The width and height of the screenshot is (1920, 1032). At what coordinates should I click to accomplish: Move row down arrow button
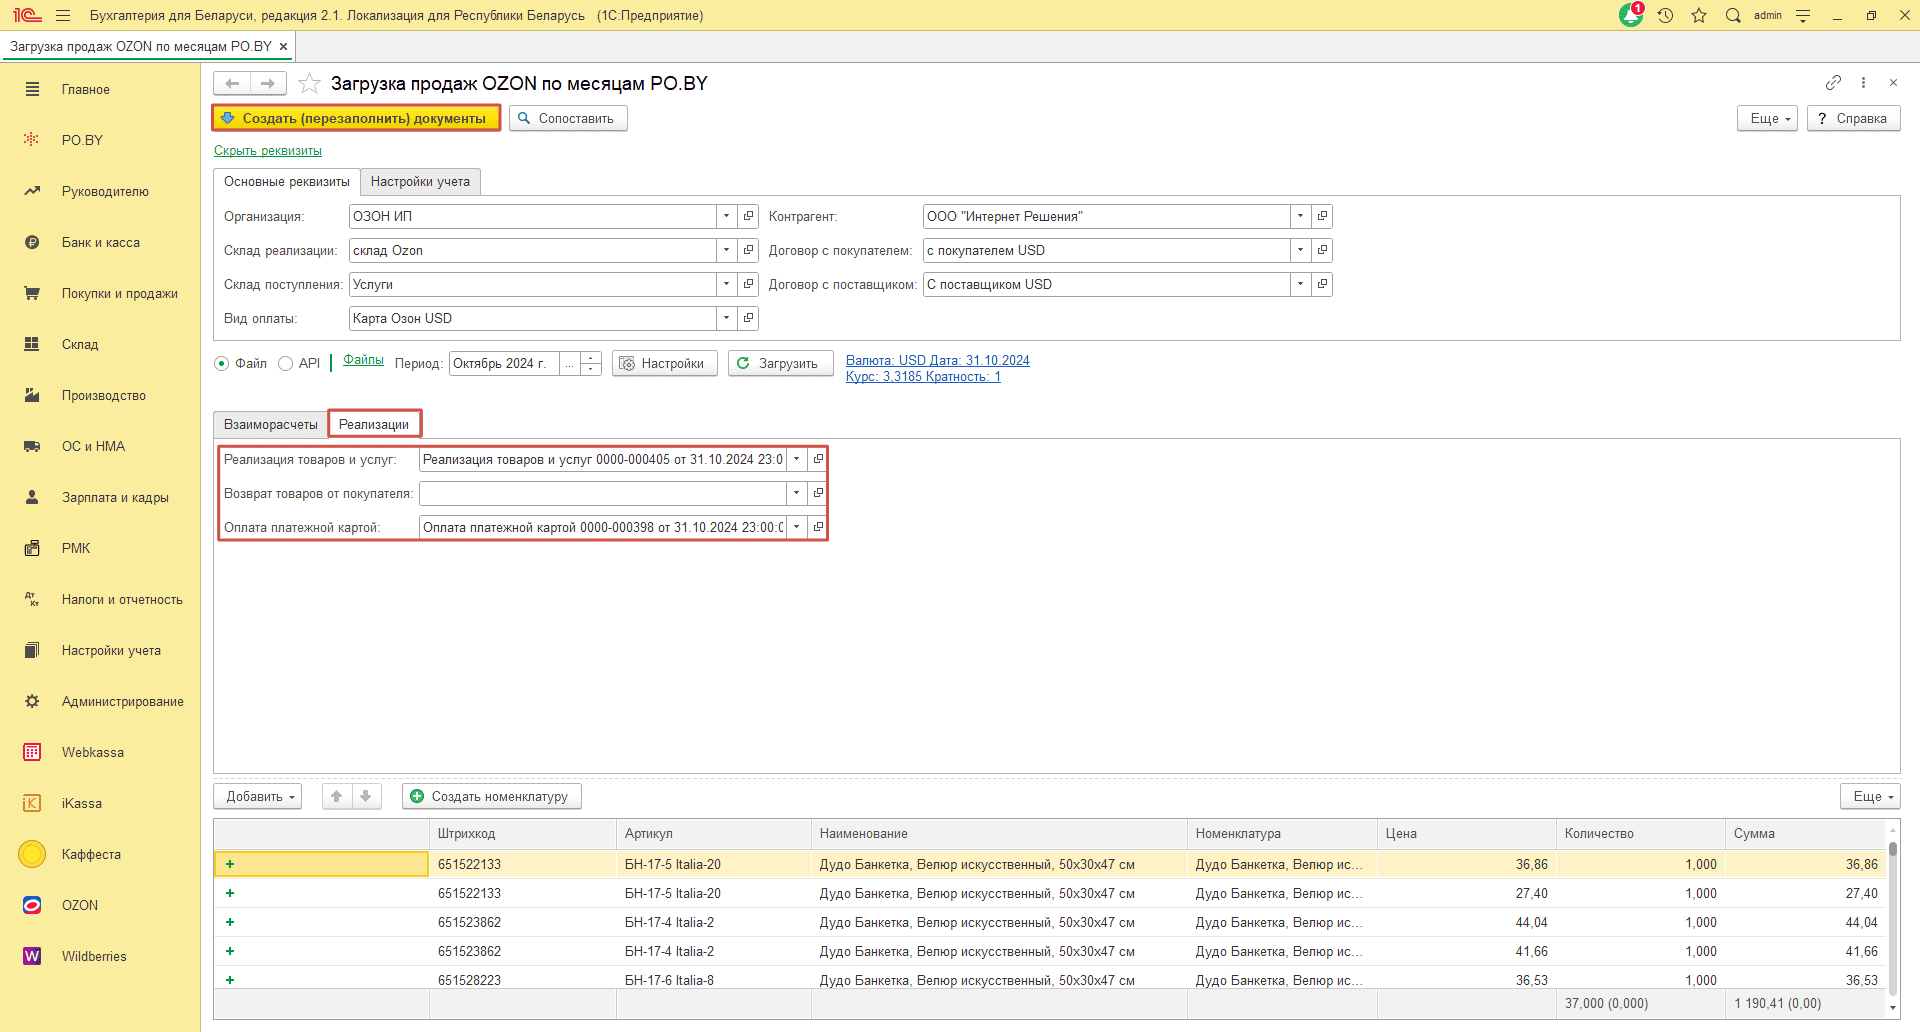[366, 797]
